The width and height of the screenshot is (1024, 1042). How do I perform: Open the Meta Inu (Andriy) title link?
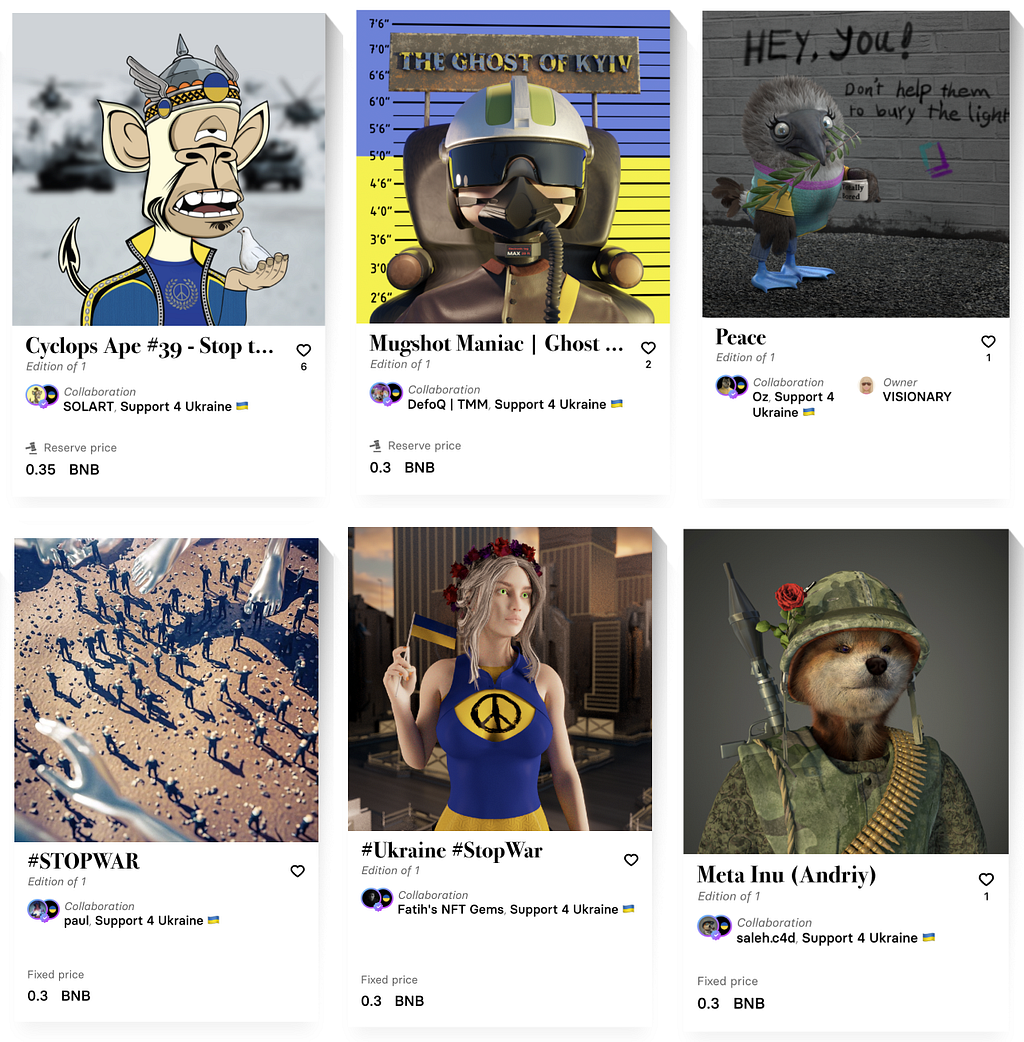pos(786,875)
